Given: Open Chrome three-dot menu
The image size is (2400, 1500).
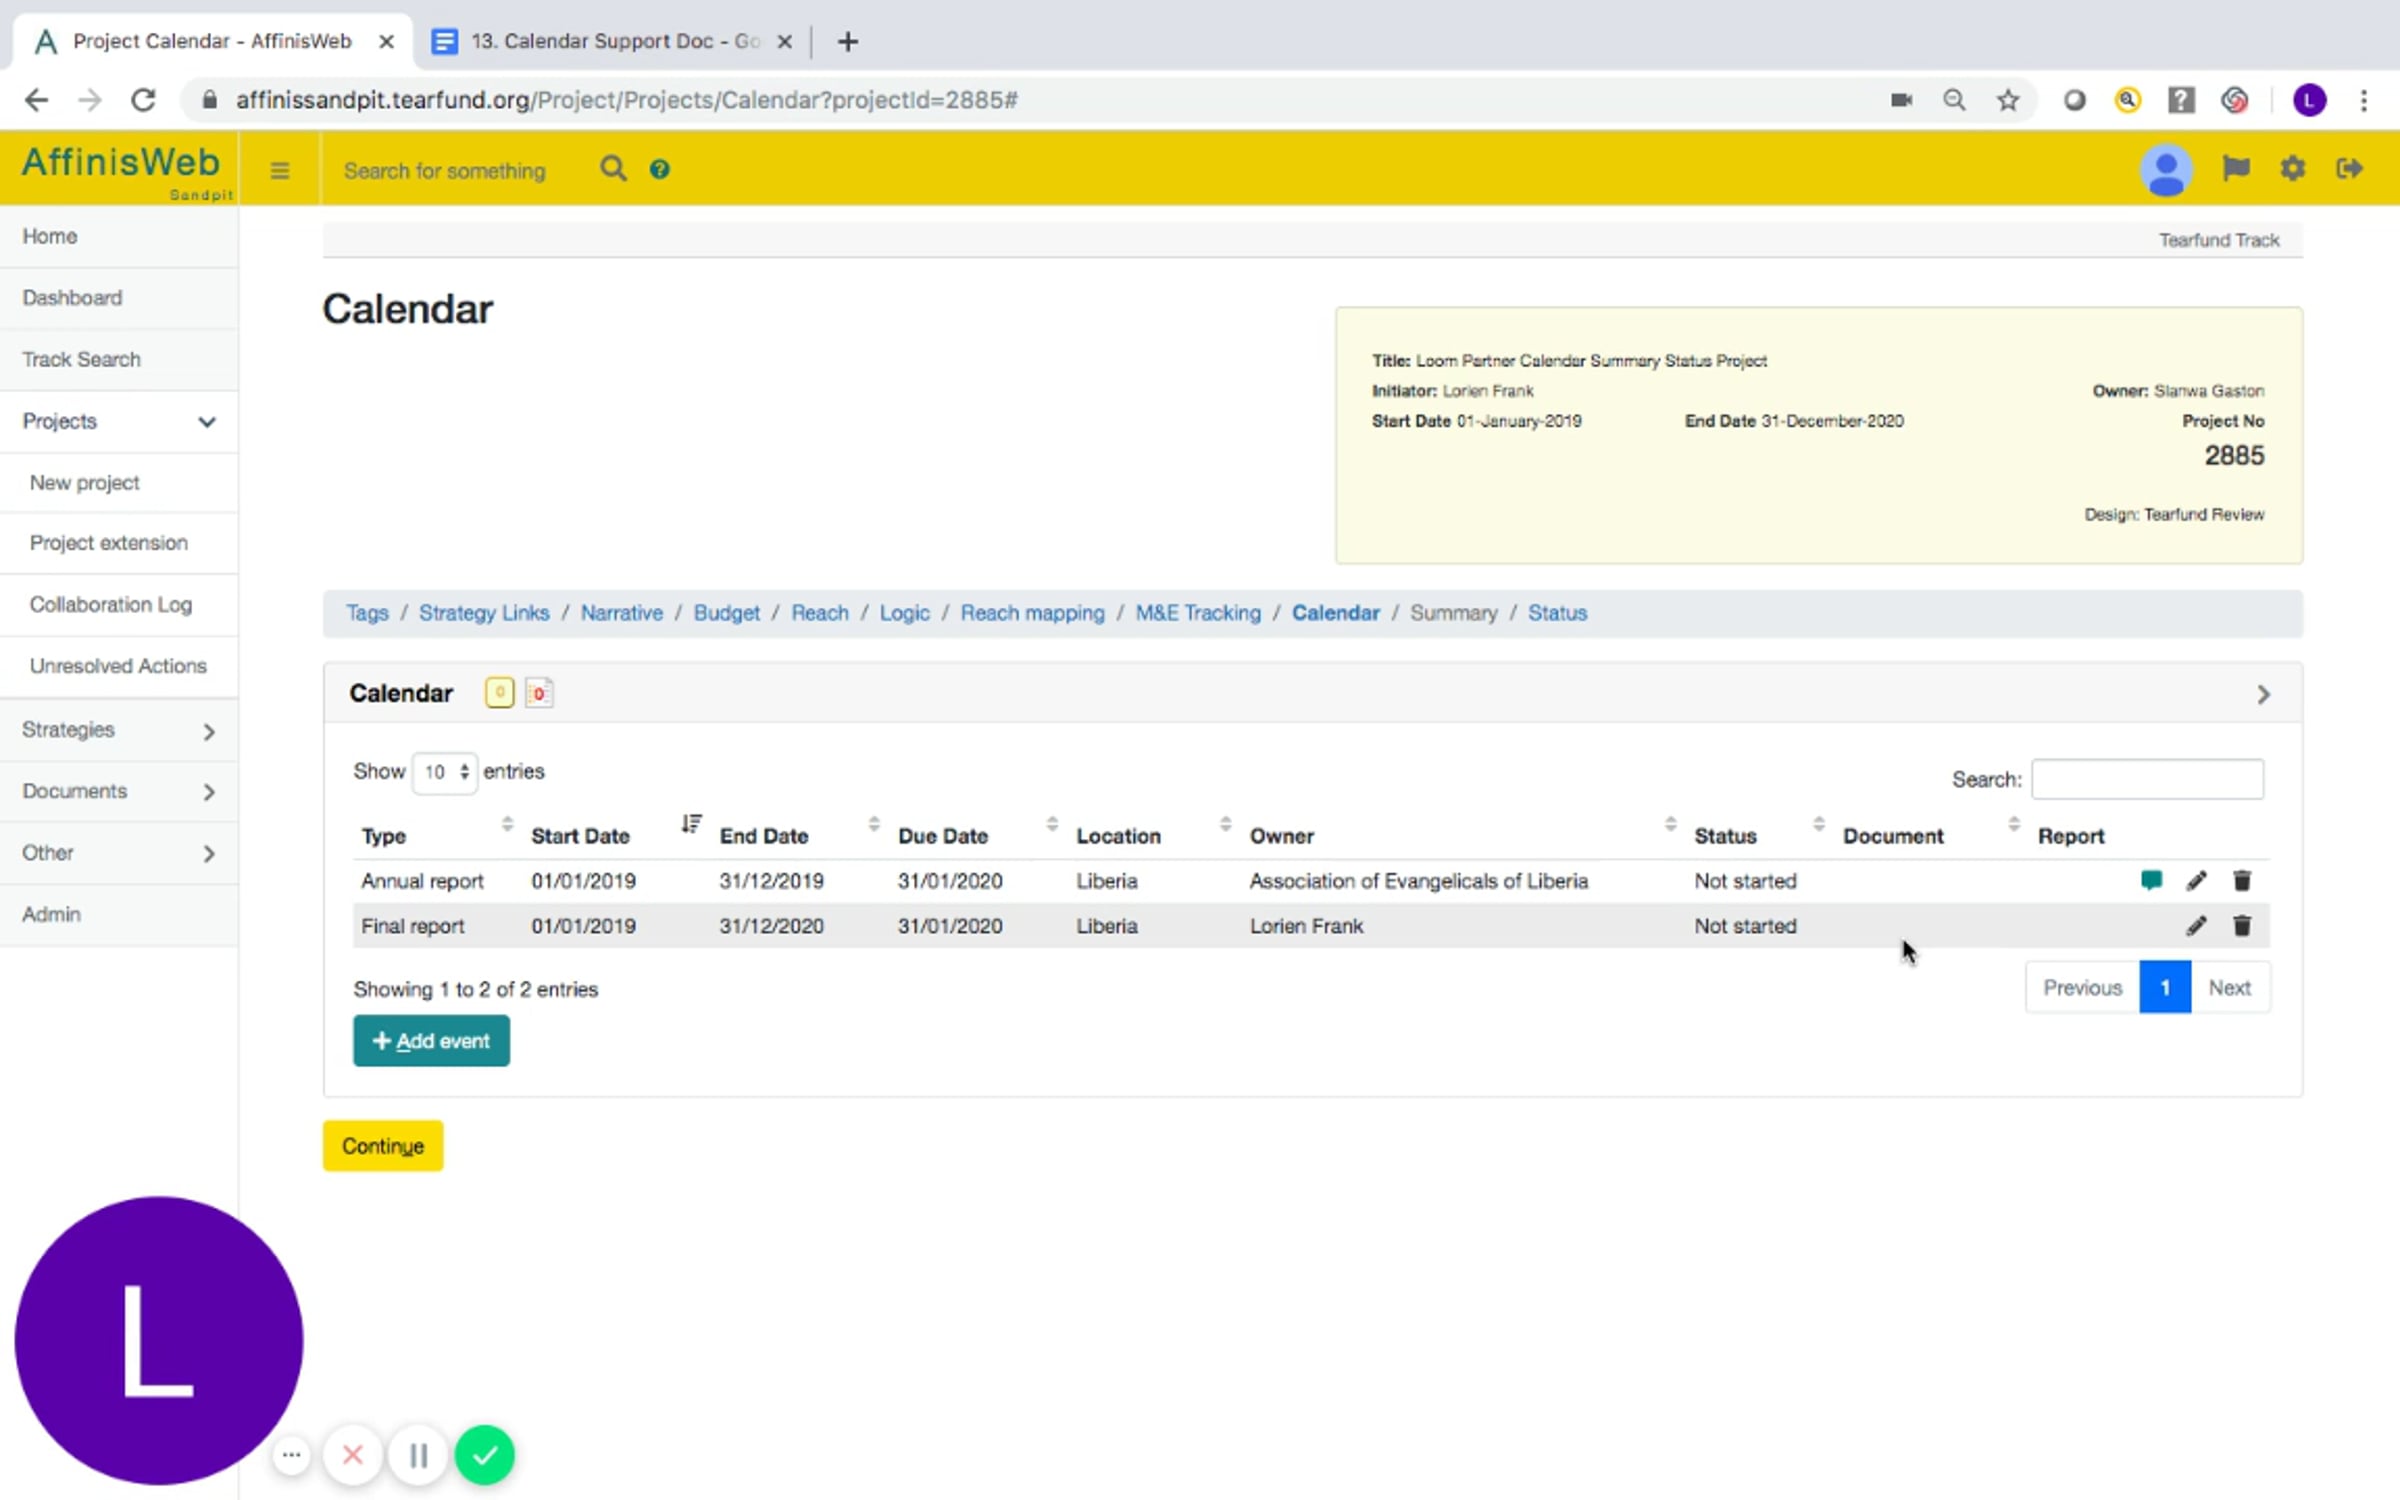Looking at the screenshot, I should [x=2364, y=100].
